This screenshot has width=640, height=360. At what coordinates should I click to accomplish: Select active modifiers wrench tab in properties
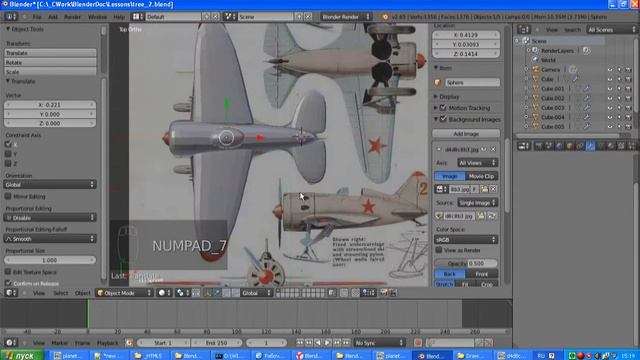(590, 146)
